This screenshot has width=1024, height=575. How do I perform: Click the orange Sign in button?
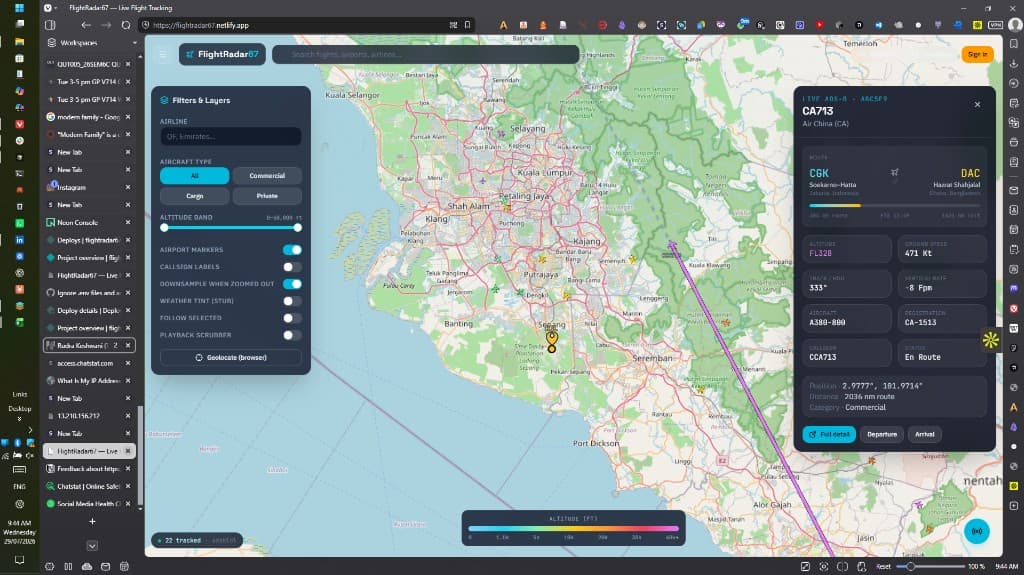(977, 54)
